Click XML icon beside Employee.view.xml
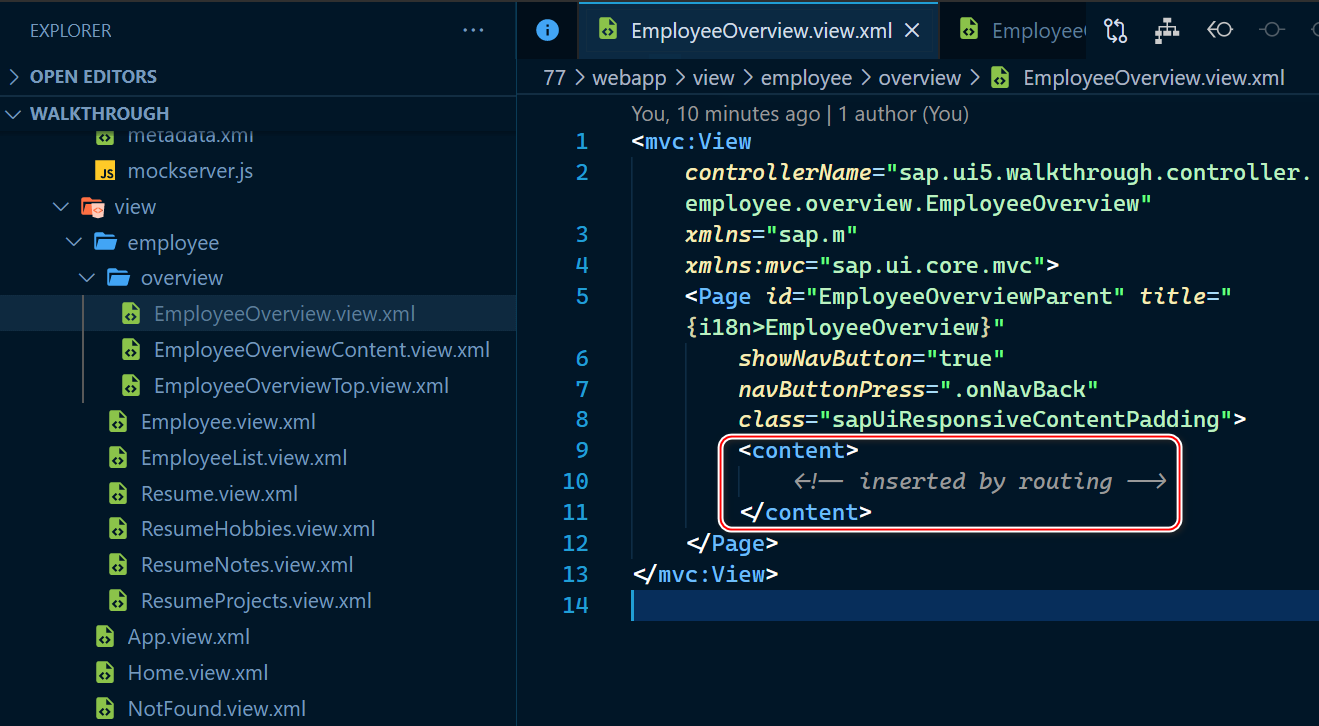The image size is (1319, 726). (x=118, y=422)
